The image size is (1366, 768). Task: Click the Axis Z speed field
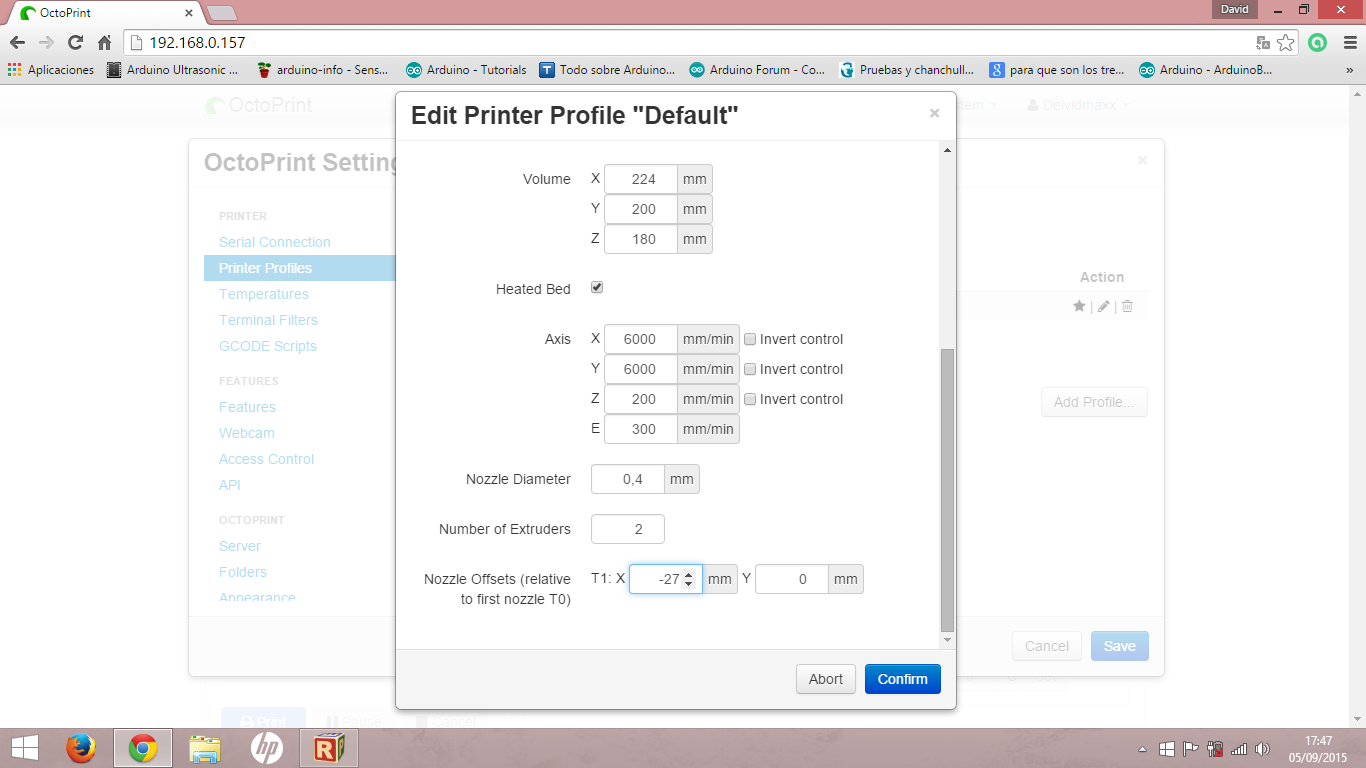(641, 399)
